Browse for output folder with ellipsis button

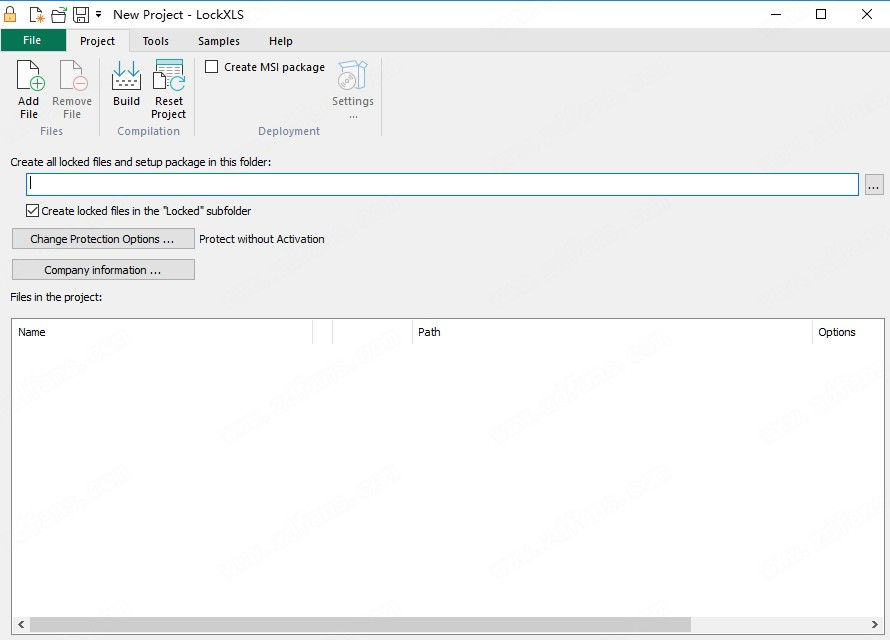874,185
